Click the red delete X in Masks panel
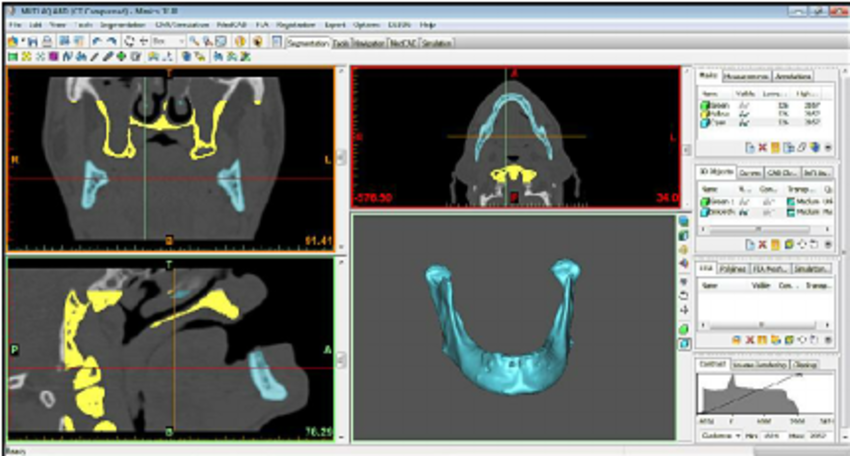 tap(761, 147)
